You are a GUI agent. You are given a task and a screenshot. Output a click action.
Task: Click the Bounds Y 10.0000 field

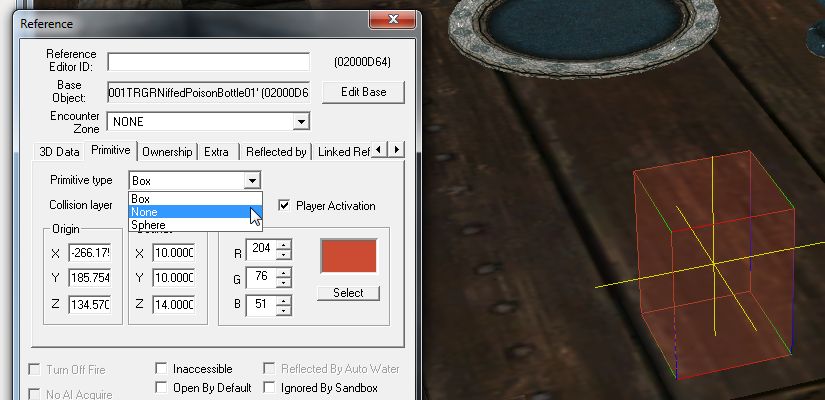click(174, 278)
